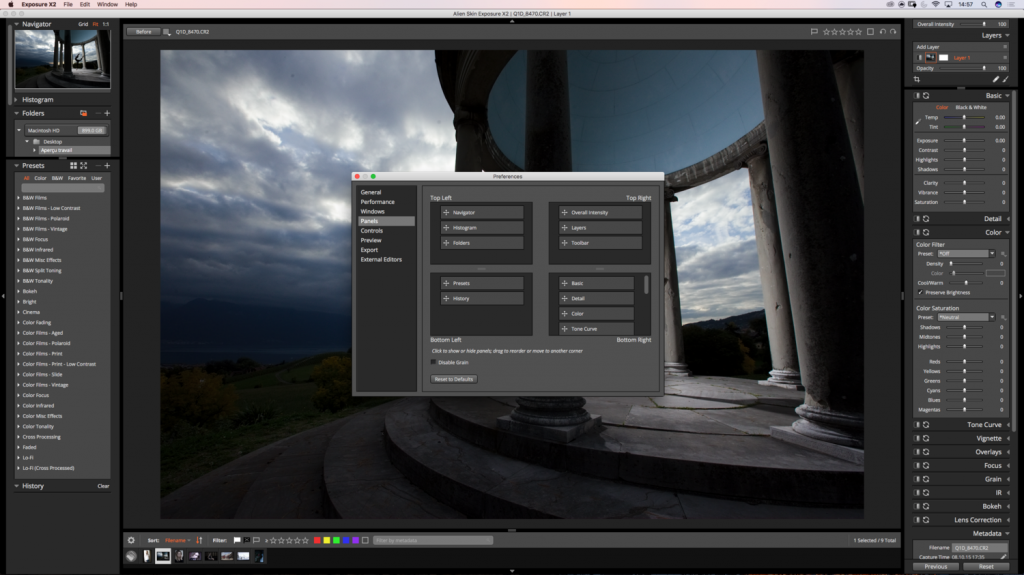The image size is (1024, 575).
Task: Open the filmstrip settings gear icon
Action: 131,540
